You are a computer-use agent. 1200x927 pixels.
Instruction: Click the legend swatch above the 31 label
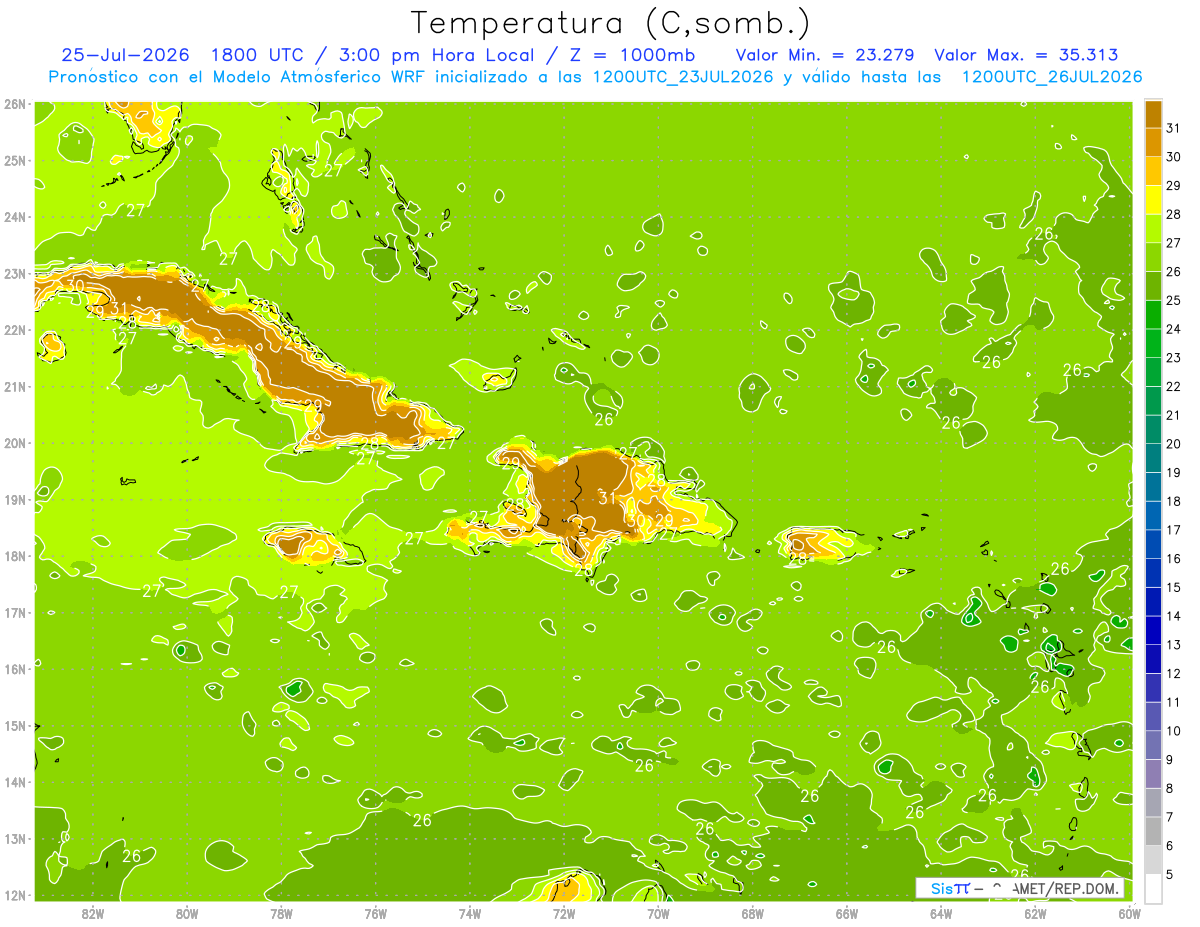(x=1154, y=114)
